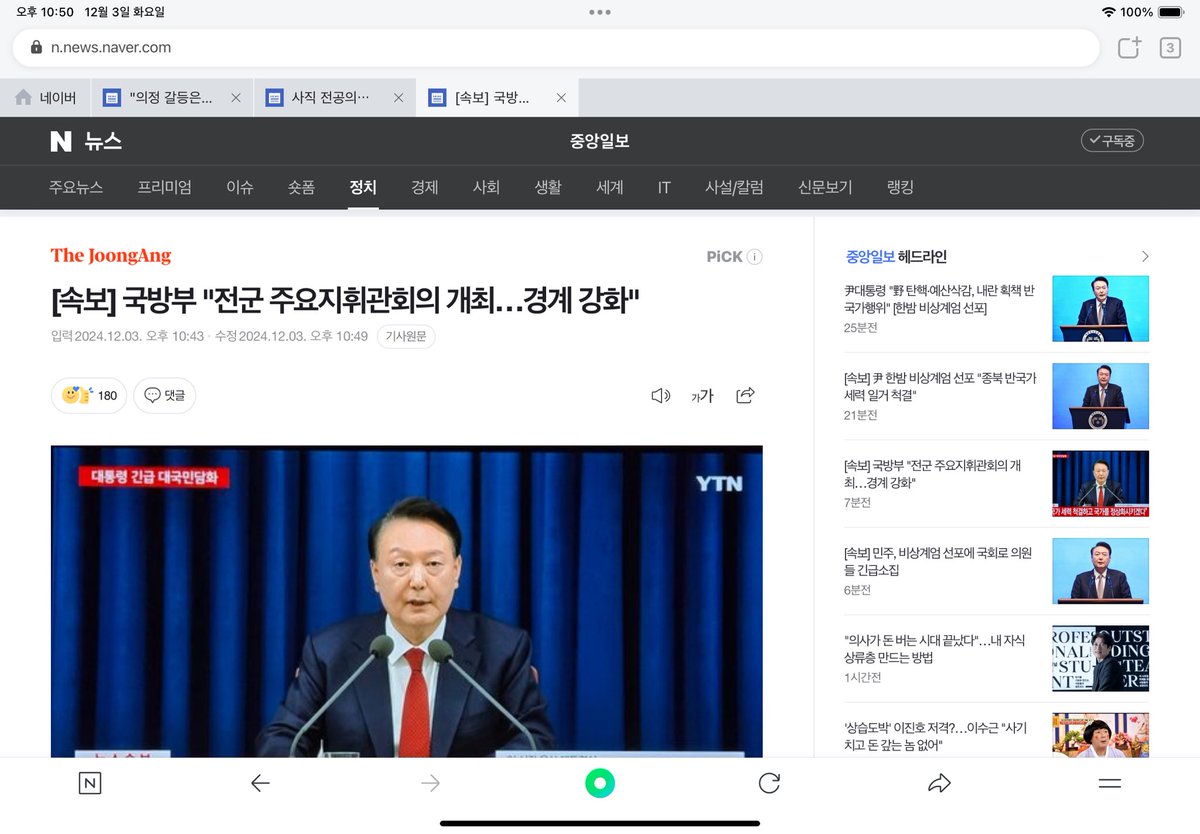1200x834 pixels.
Task: Switch to the 네이버 home tab
Action: click(47, 98)
